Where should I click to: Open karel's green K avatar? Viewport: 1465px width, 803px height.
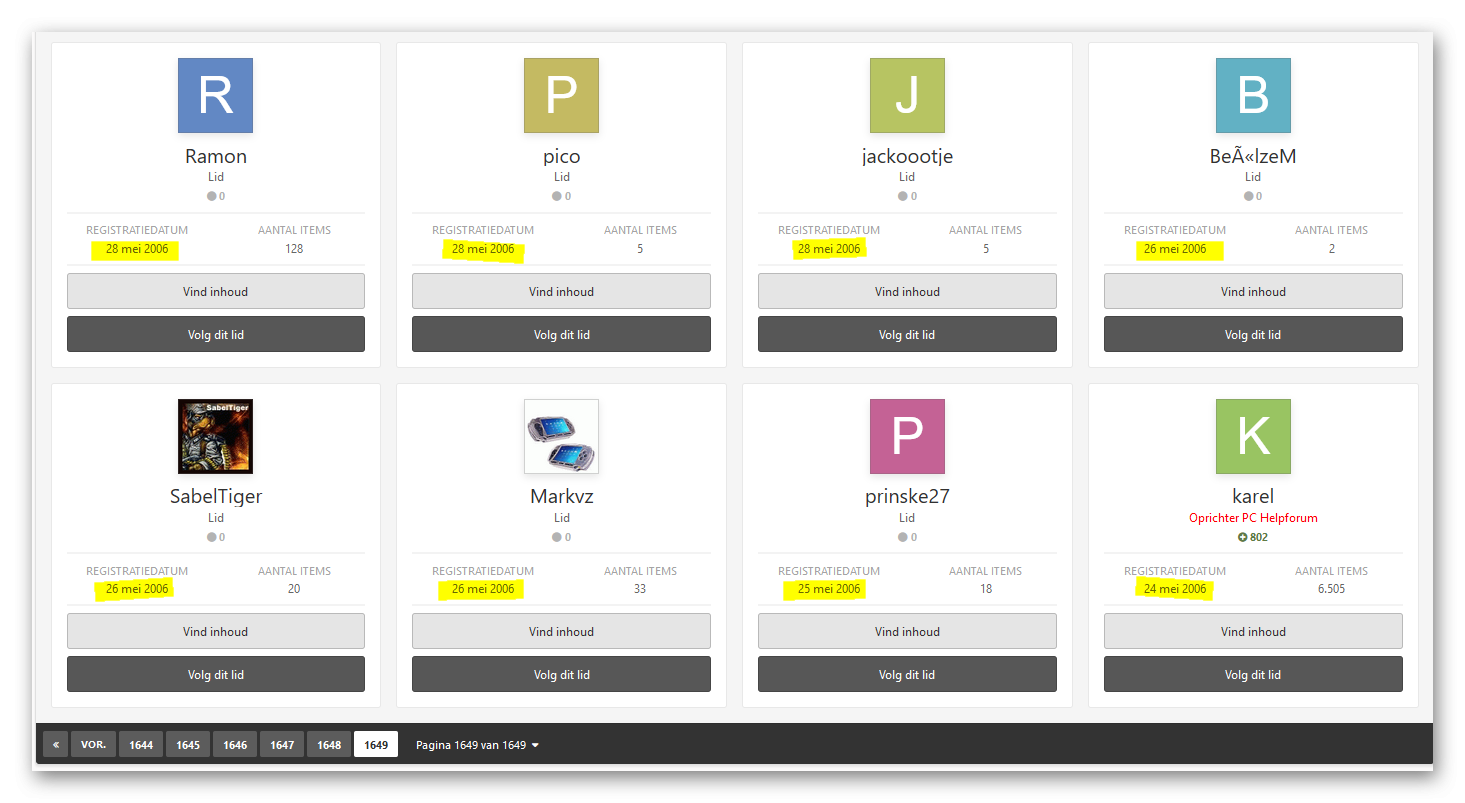[x=1253, y=436]
